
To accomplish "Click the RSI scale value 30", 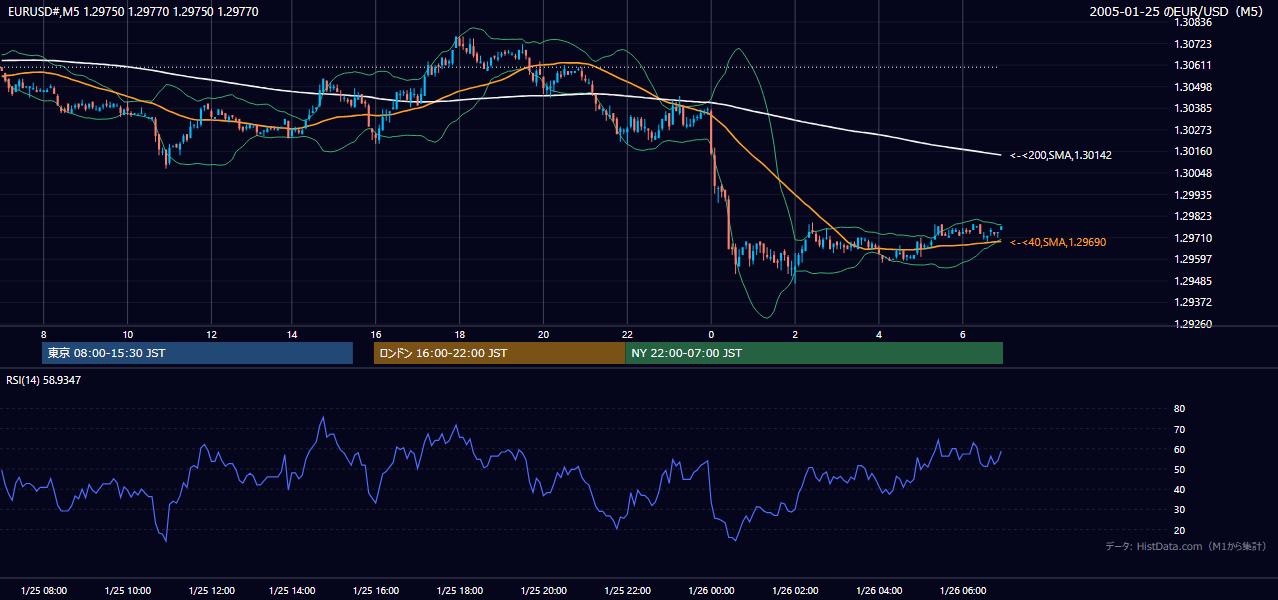I will pyautogui.click(x=1179, y=510).
